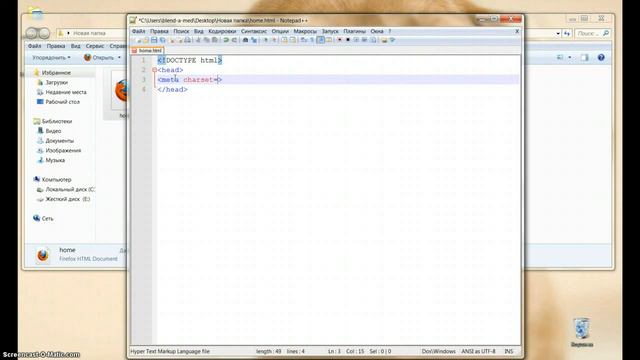640x360 pixels.
Task: Paste clipboard using the Paste toolbar icon
Action: [x=214, y=40]
